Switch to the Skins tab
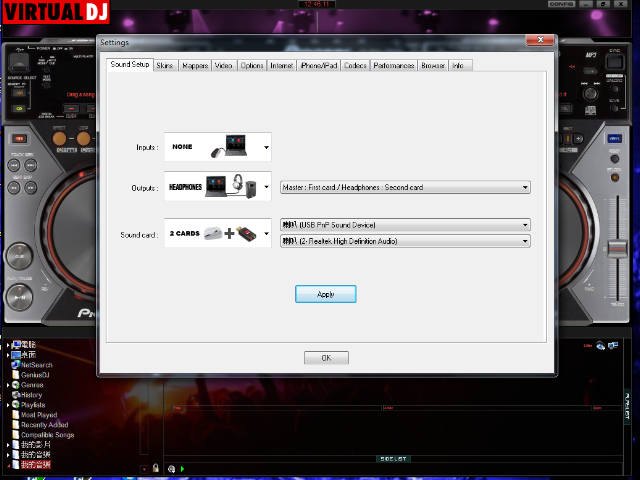Image resolution: width=640 pixels, height=480 pixels. click(x=165, y=66)
